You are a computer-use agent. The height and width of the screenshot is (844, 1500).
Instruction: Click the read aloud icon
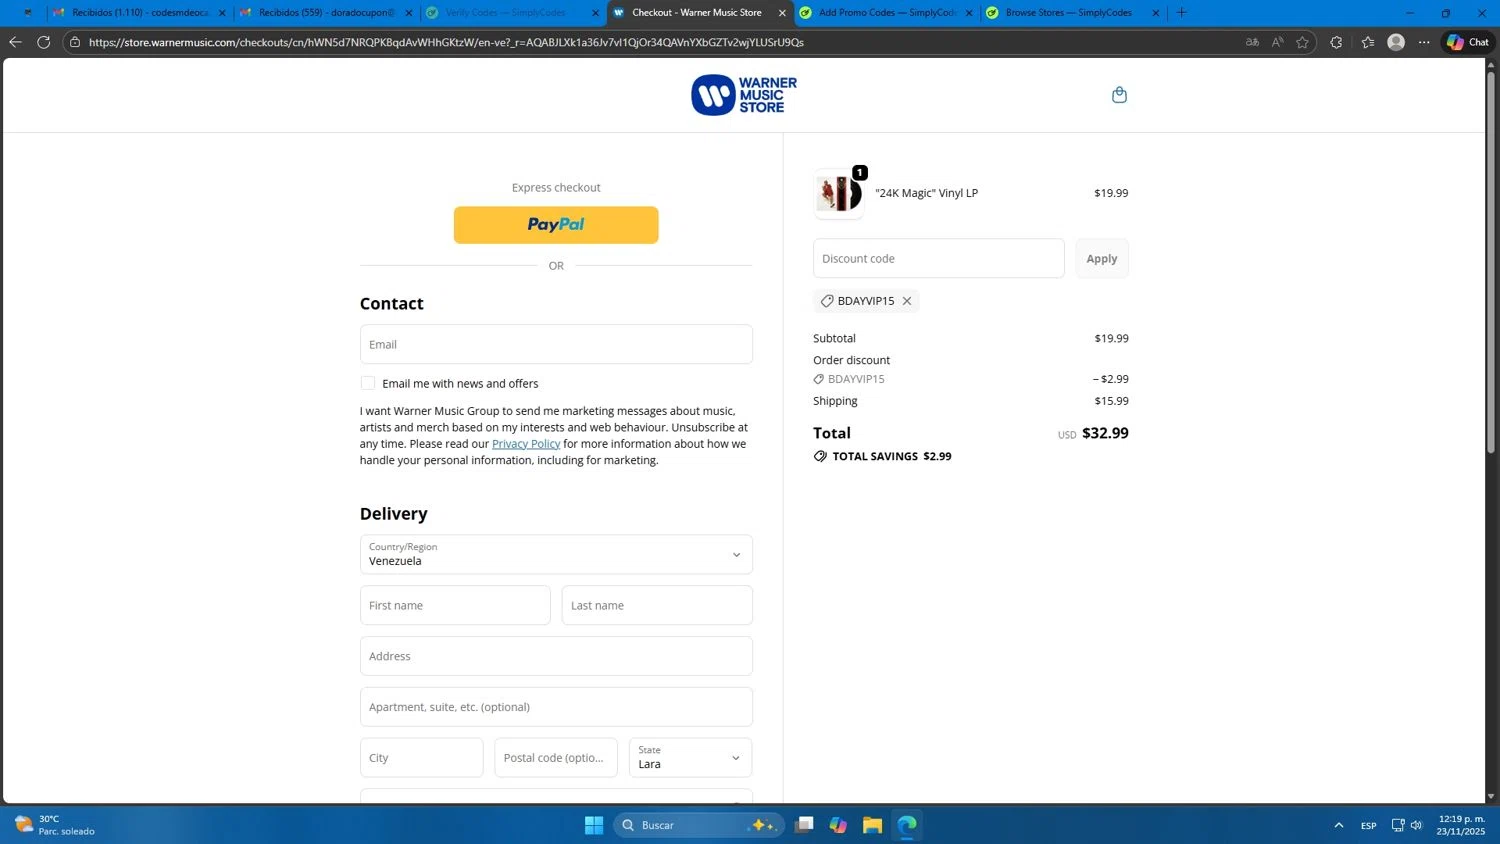[x=1277, y=42]
